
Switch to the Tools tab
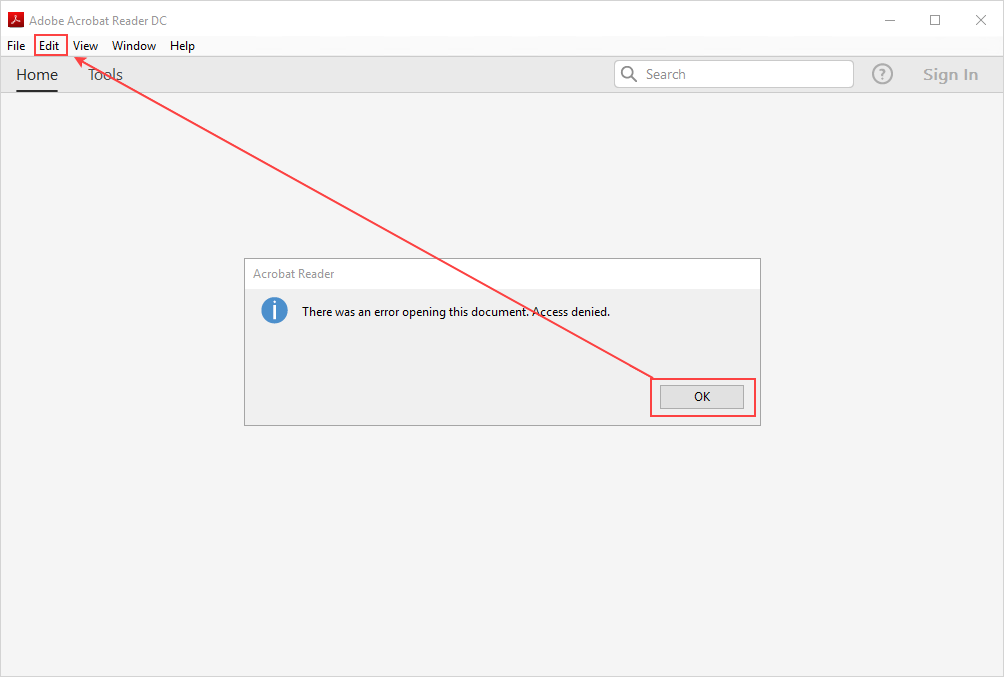coord(105,75)
